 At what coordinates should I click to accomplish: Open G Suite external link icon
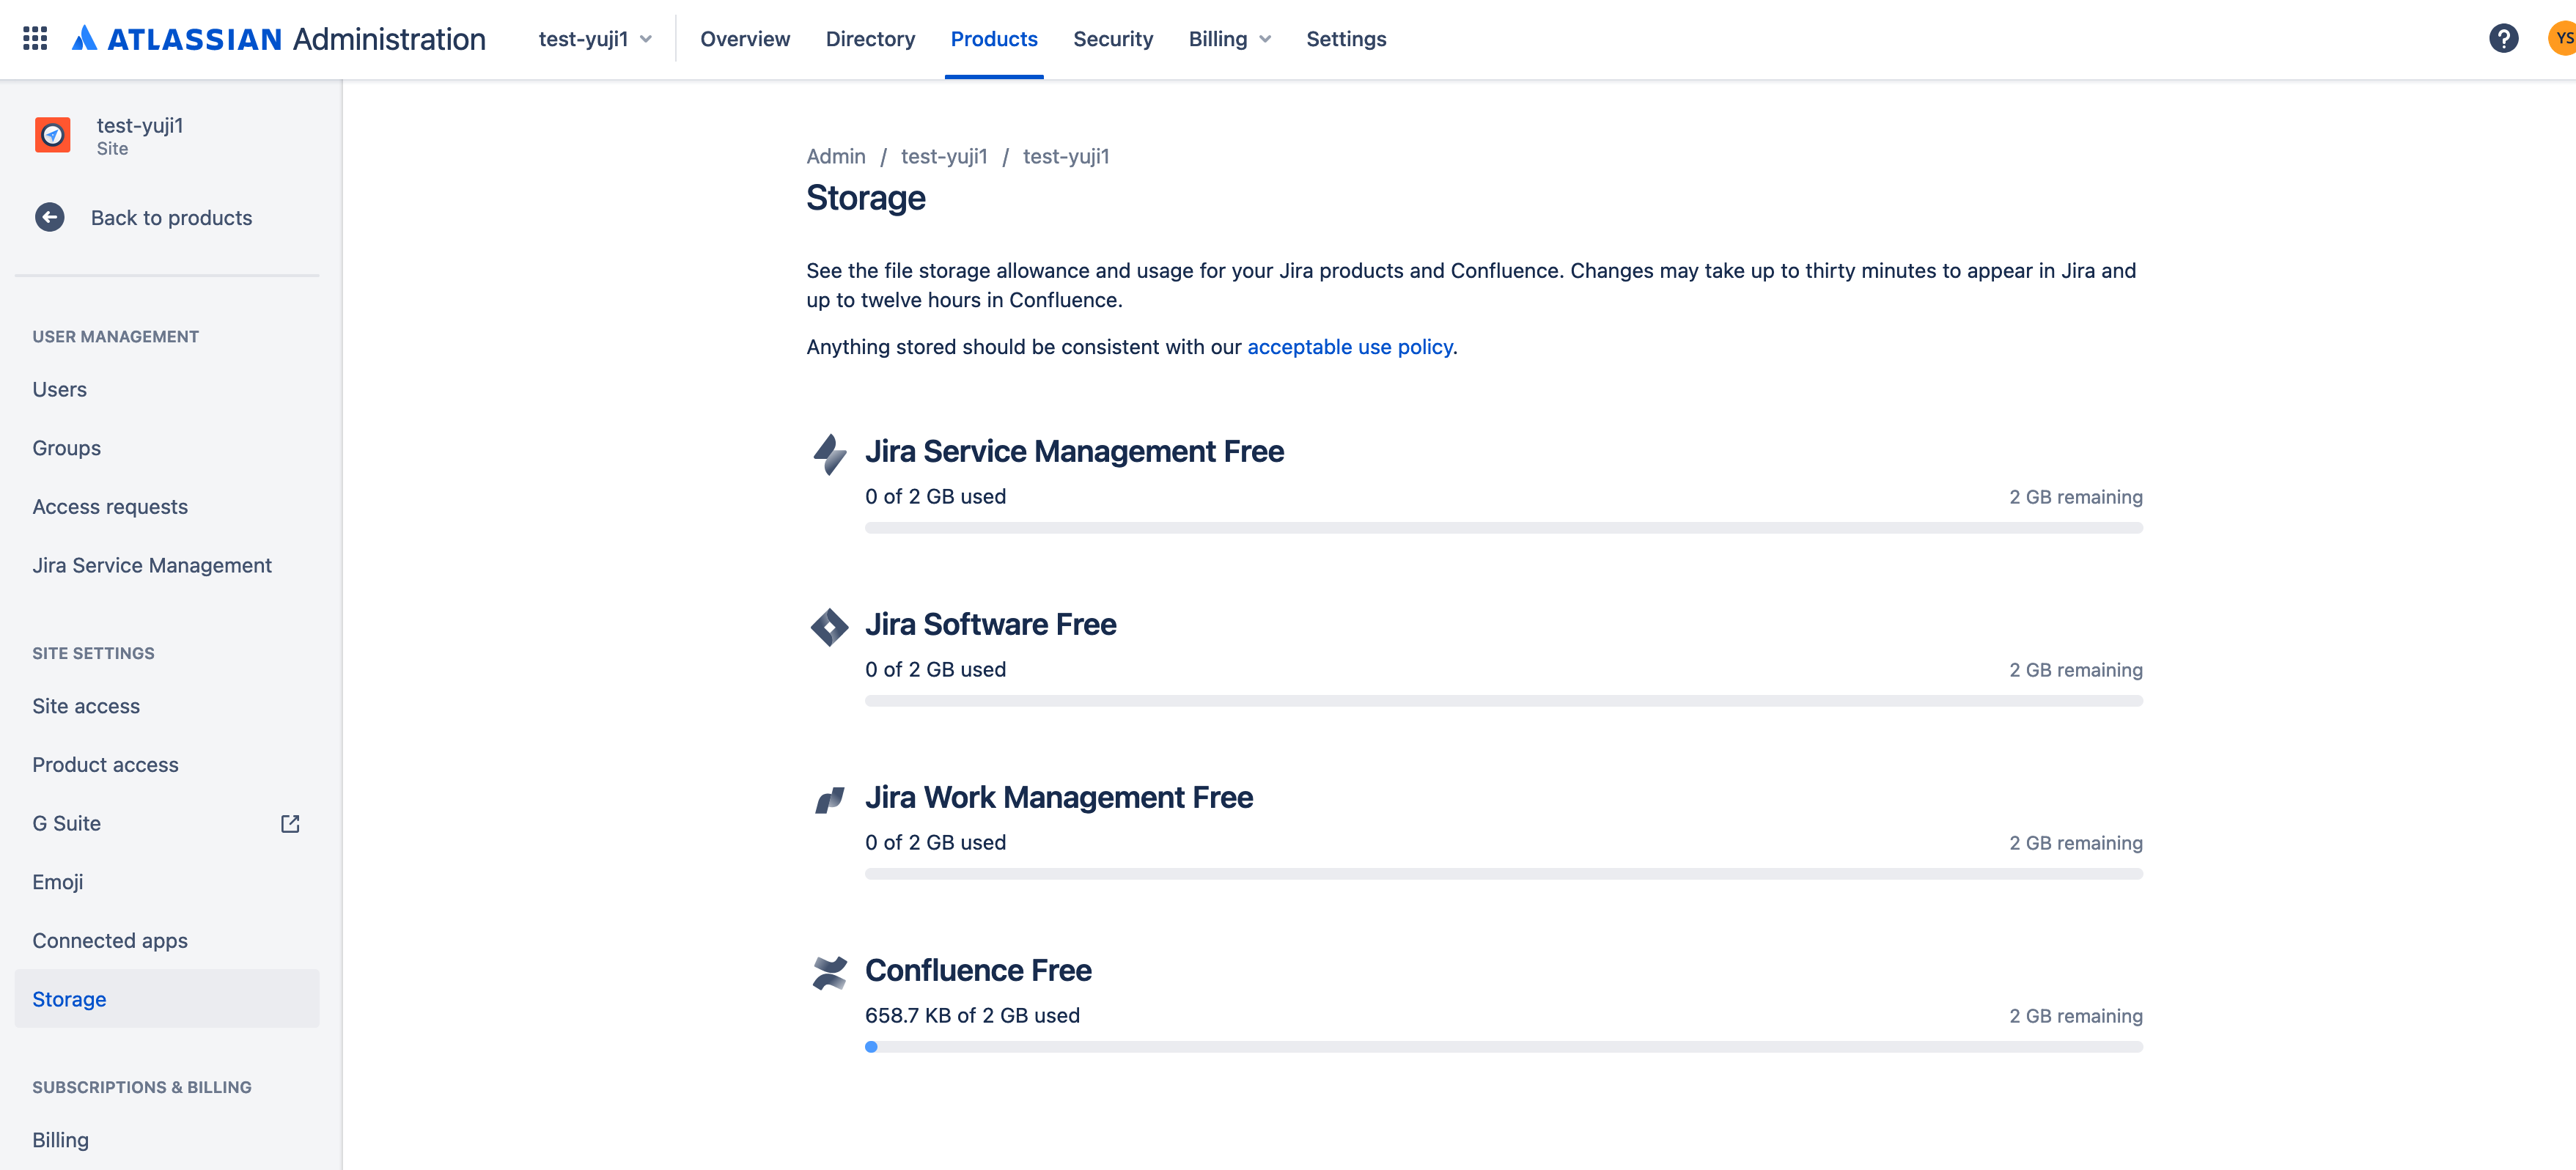[290, 823]
